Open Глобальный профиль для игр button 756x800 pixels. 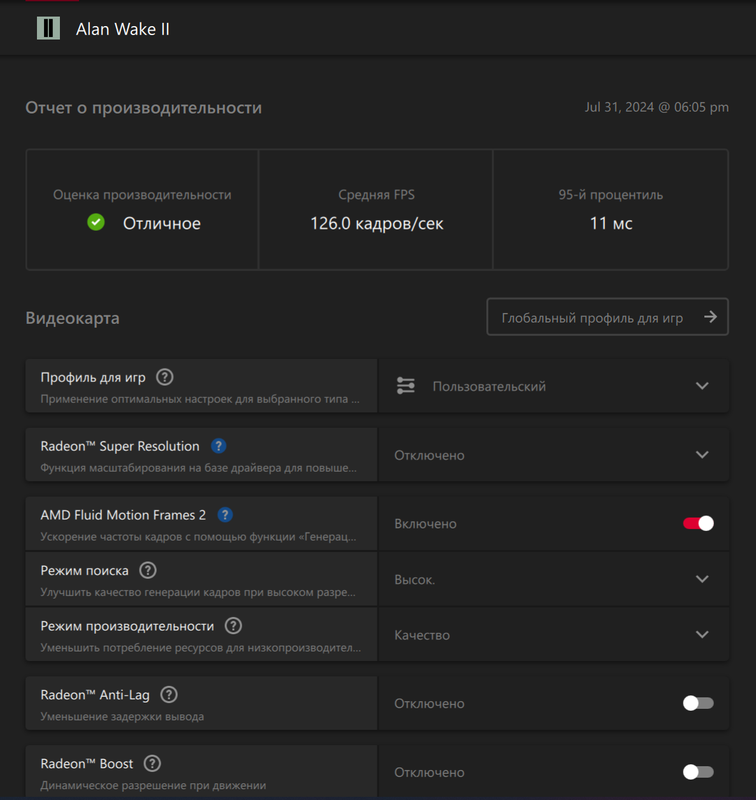(607, 317)
